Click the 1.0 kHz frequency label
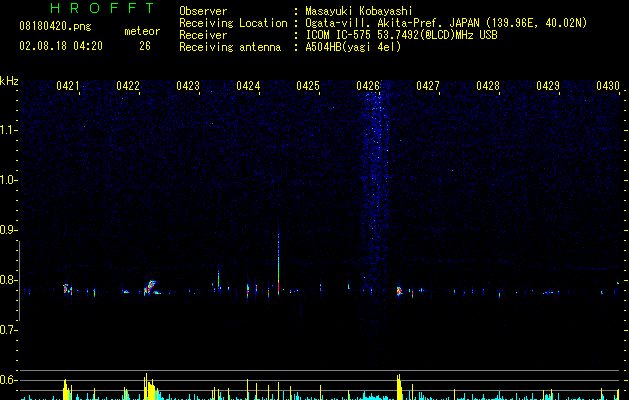 click(7, 180)
